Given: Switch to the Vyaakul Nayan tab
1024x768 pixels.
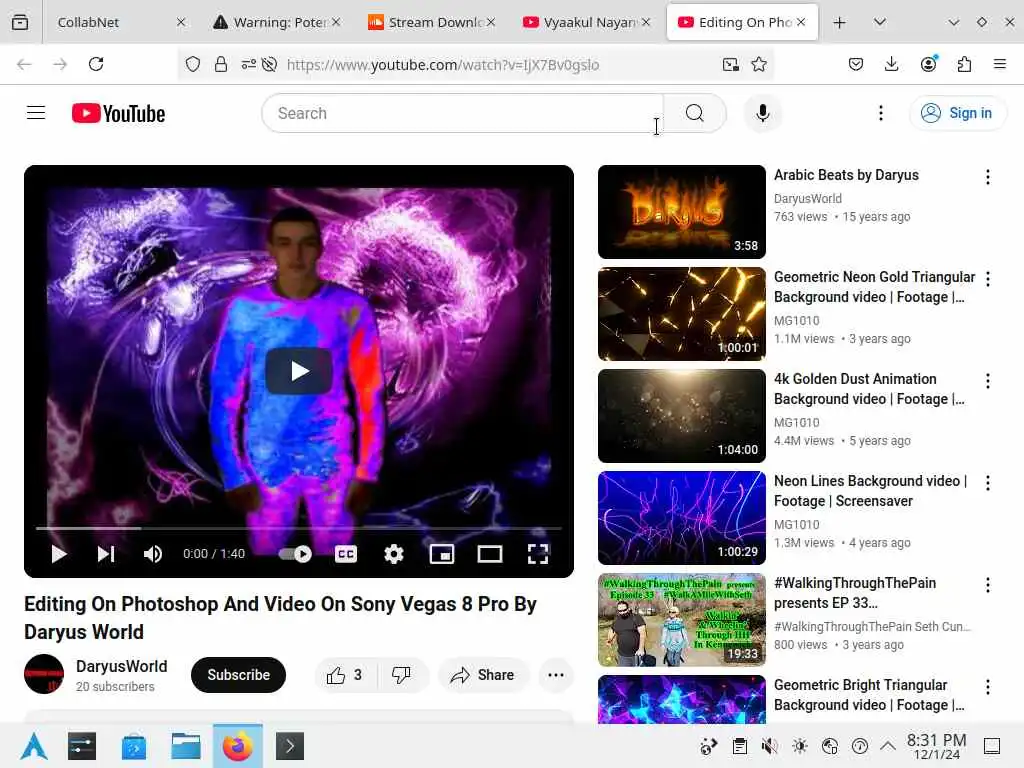Looking at the screenshot, I should (584, 22).
